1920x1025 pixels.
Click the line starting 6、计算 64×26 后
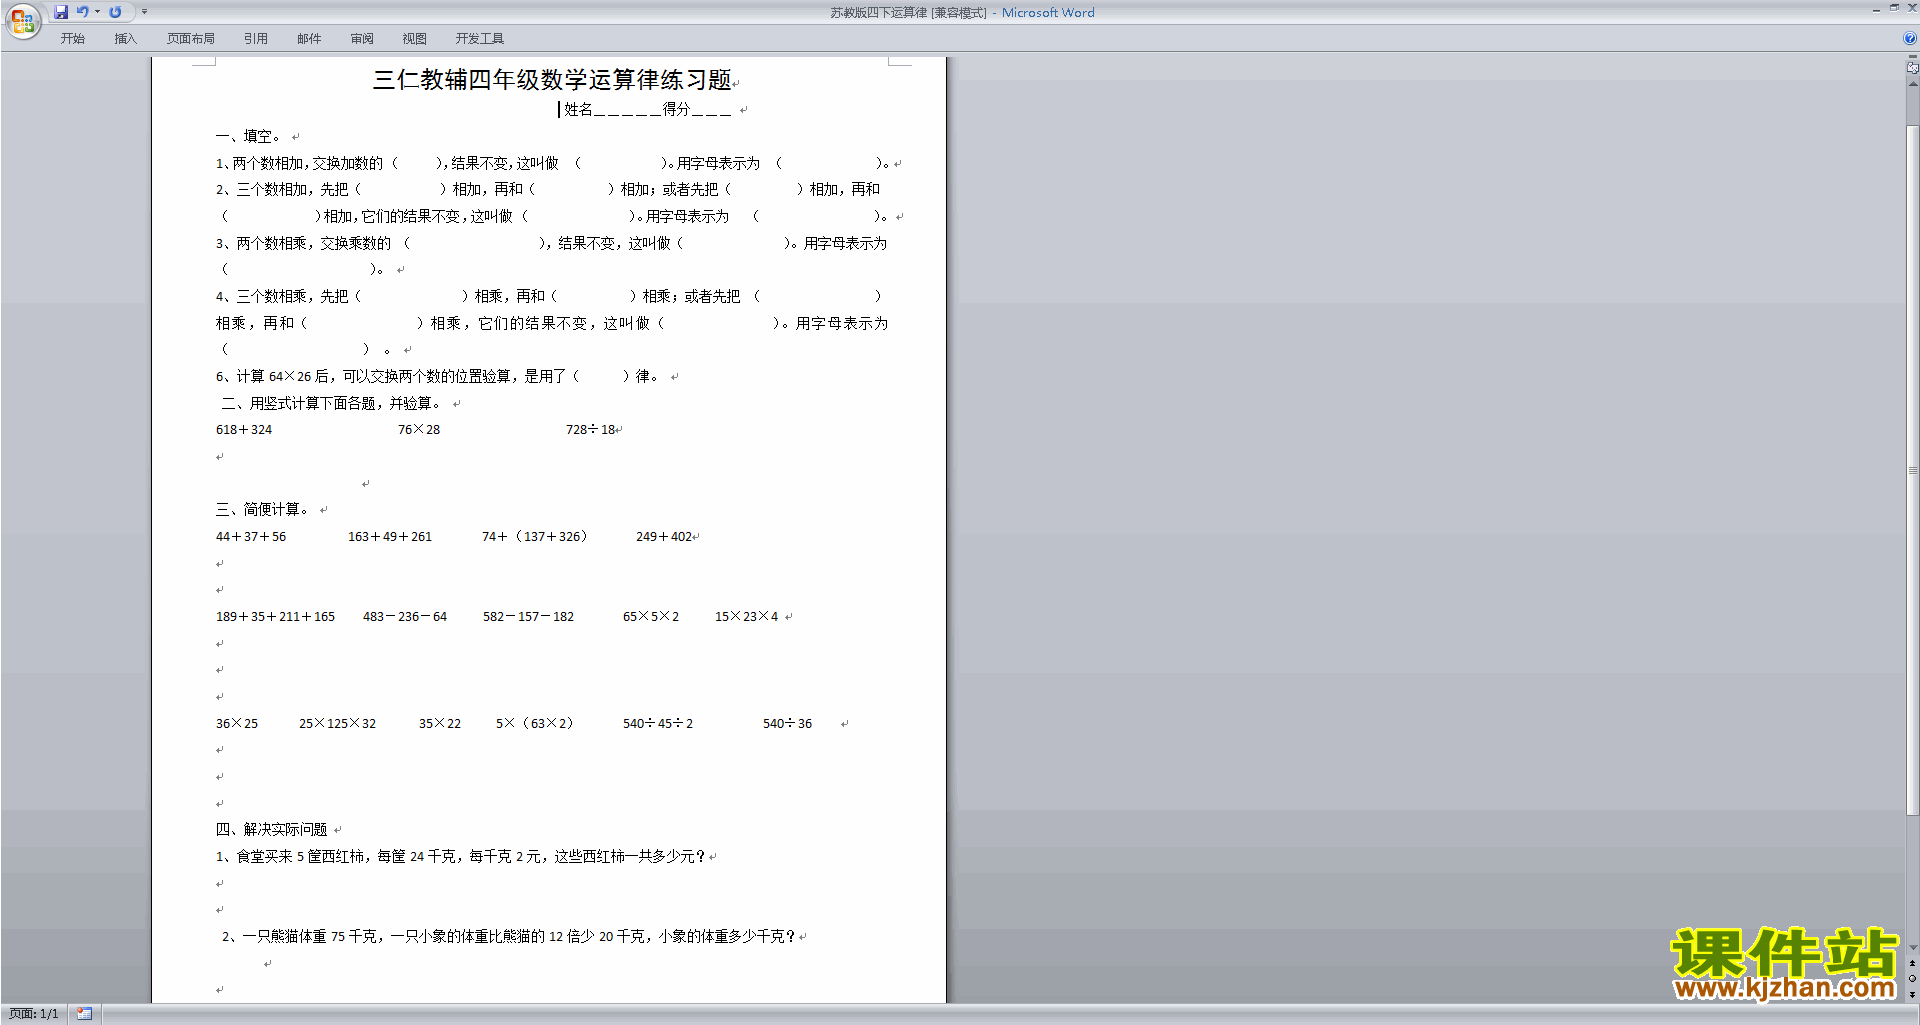click(x=438, y=377)
